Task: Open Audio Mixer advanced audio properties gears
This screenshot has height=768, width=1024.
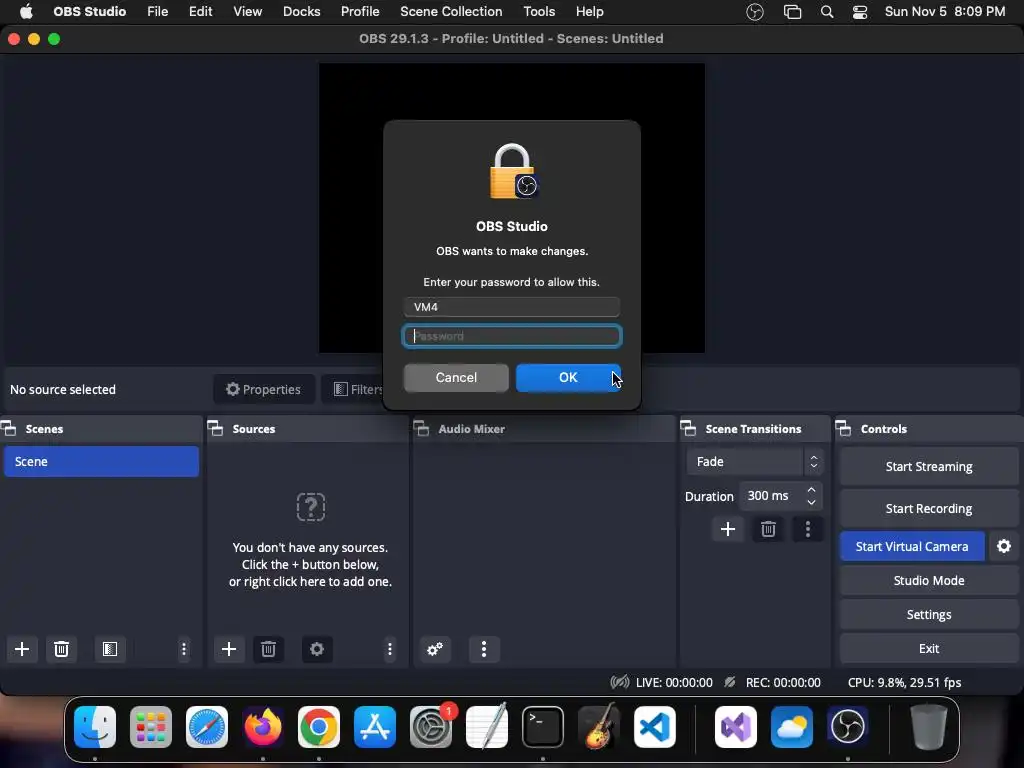Action: [x=435, y=649]
